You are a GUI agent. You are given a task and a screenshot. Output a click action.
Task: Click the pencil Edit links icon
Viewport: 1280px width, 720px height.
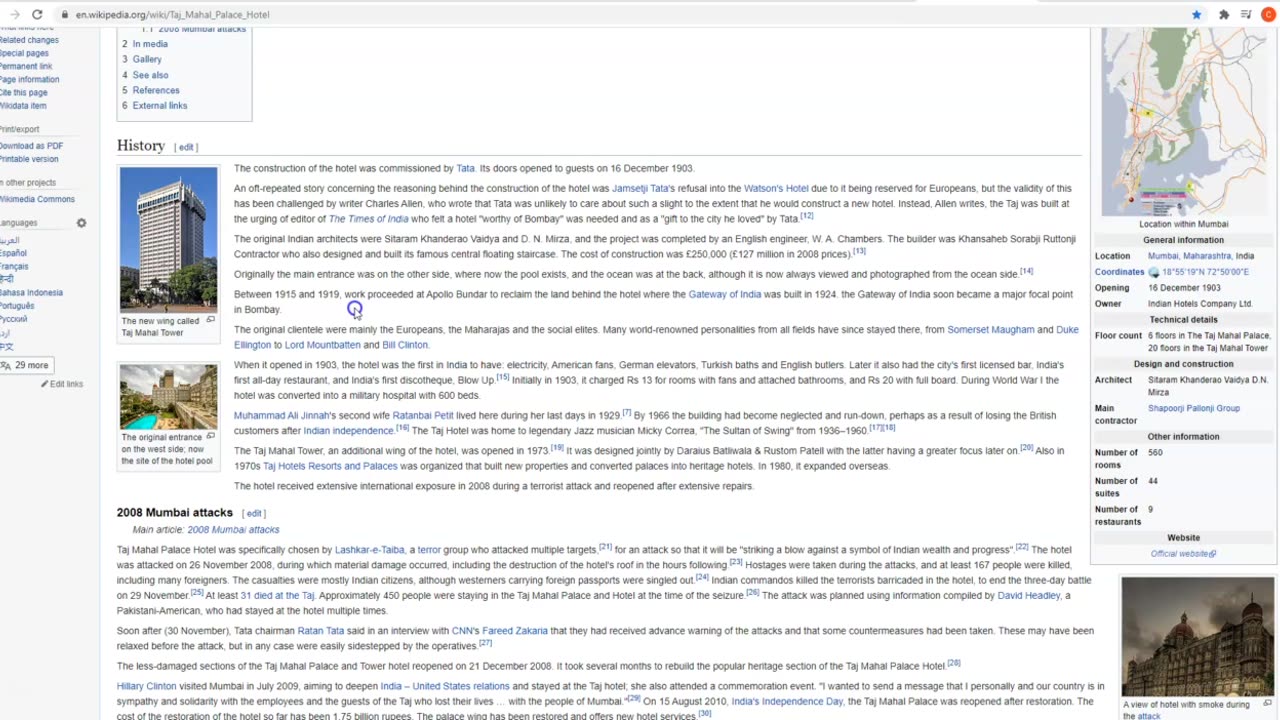click(x=44, y=384)
